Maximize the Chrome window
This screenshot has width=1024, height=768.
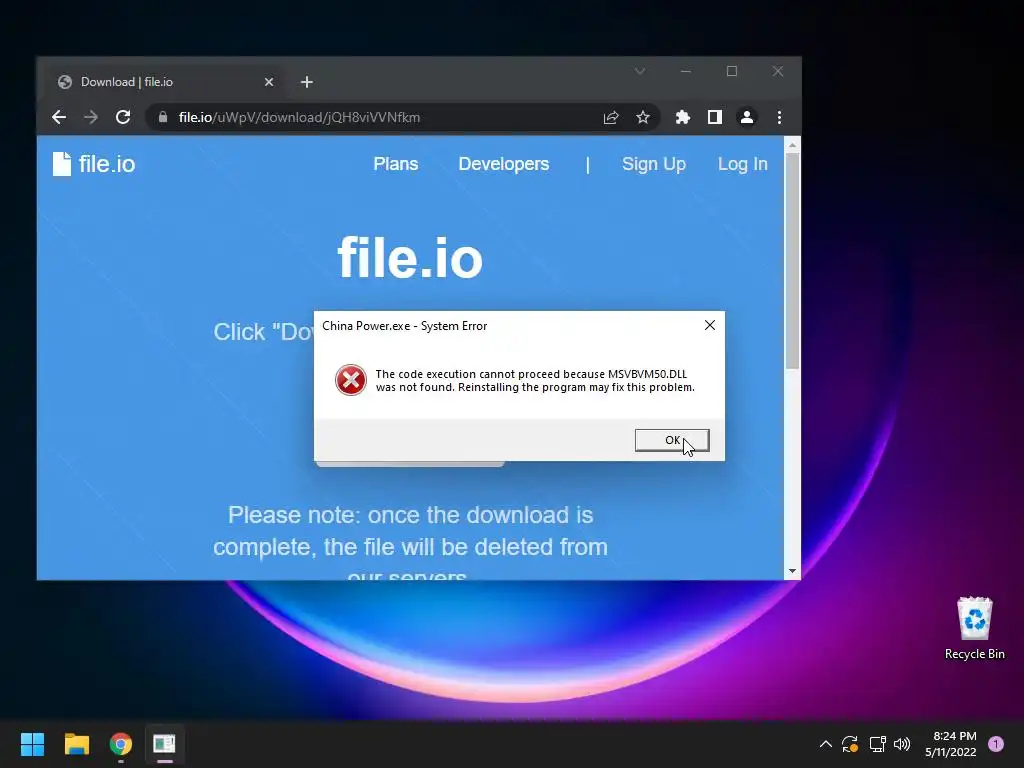pyautogui.click(x=732, y=71)
